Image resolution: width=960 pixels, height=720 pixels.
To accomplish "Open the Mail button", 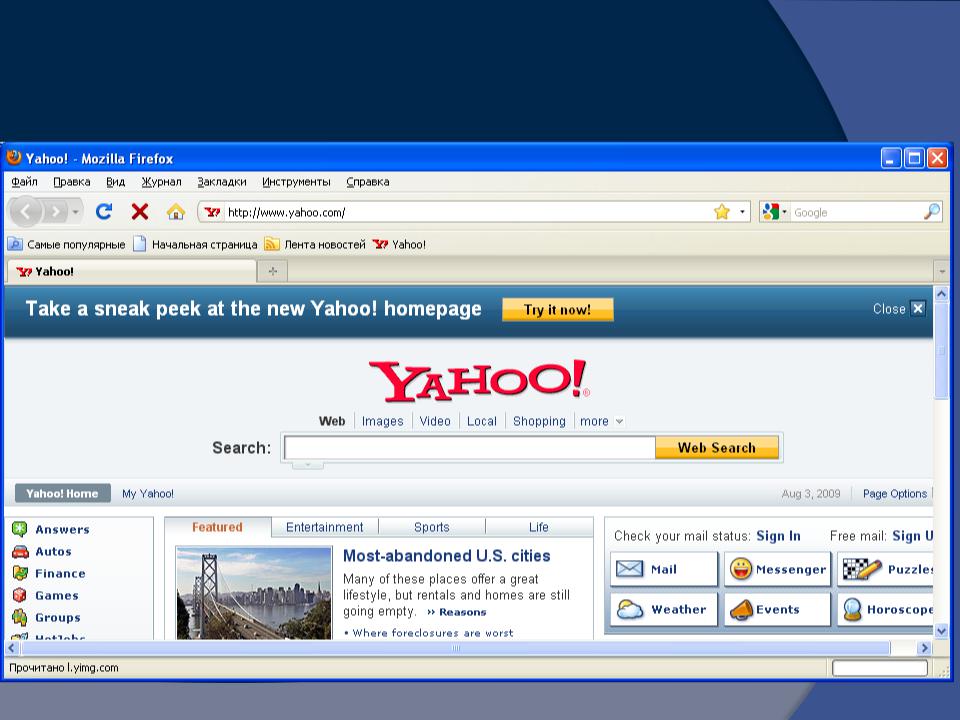I will [x=664, y=569].
